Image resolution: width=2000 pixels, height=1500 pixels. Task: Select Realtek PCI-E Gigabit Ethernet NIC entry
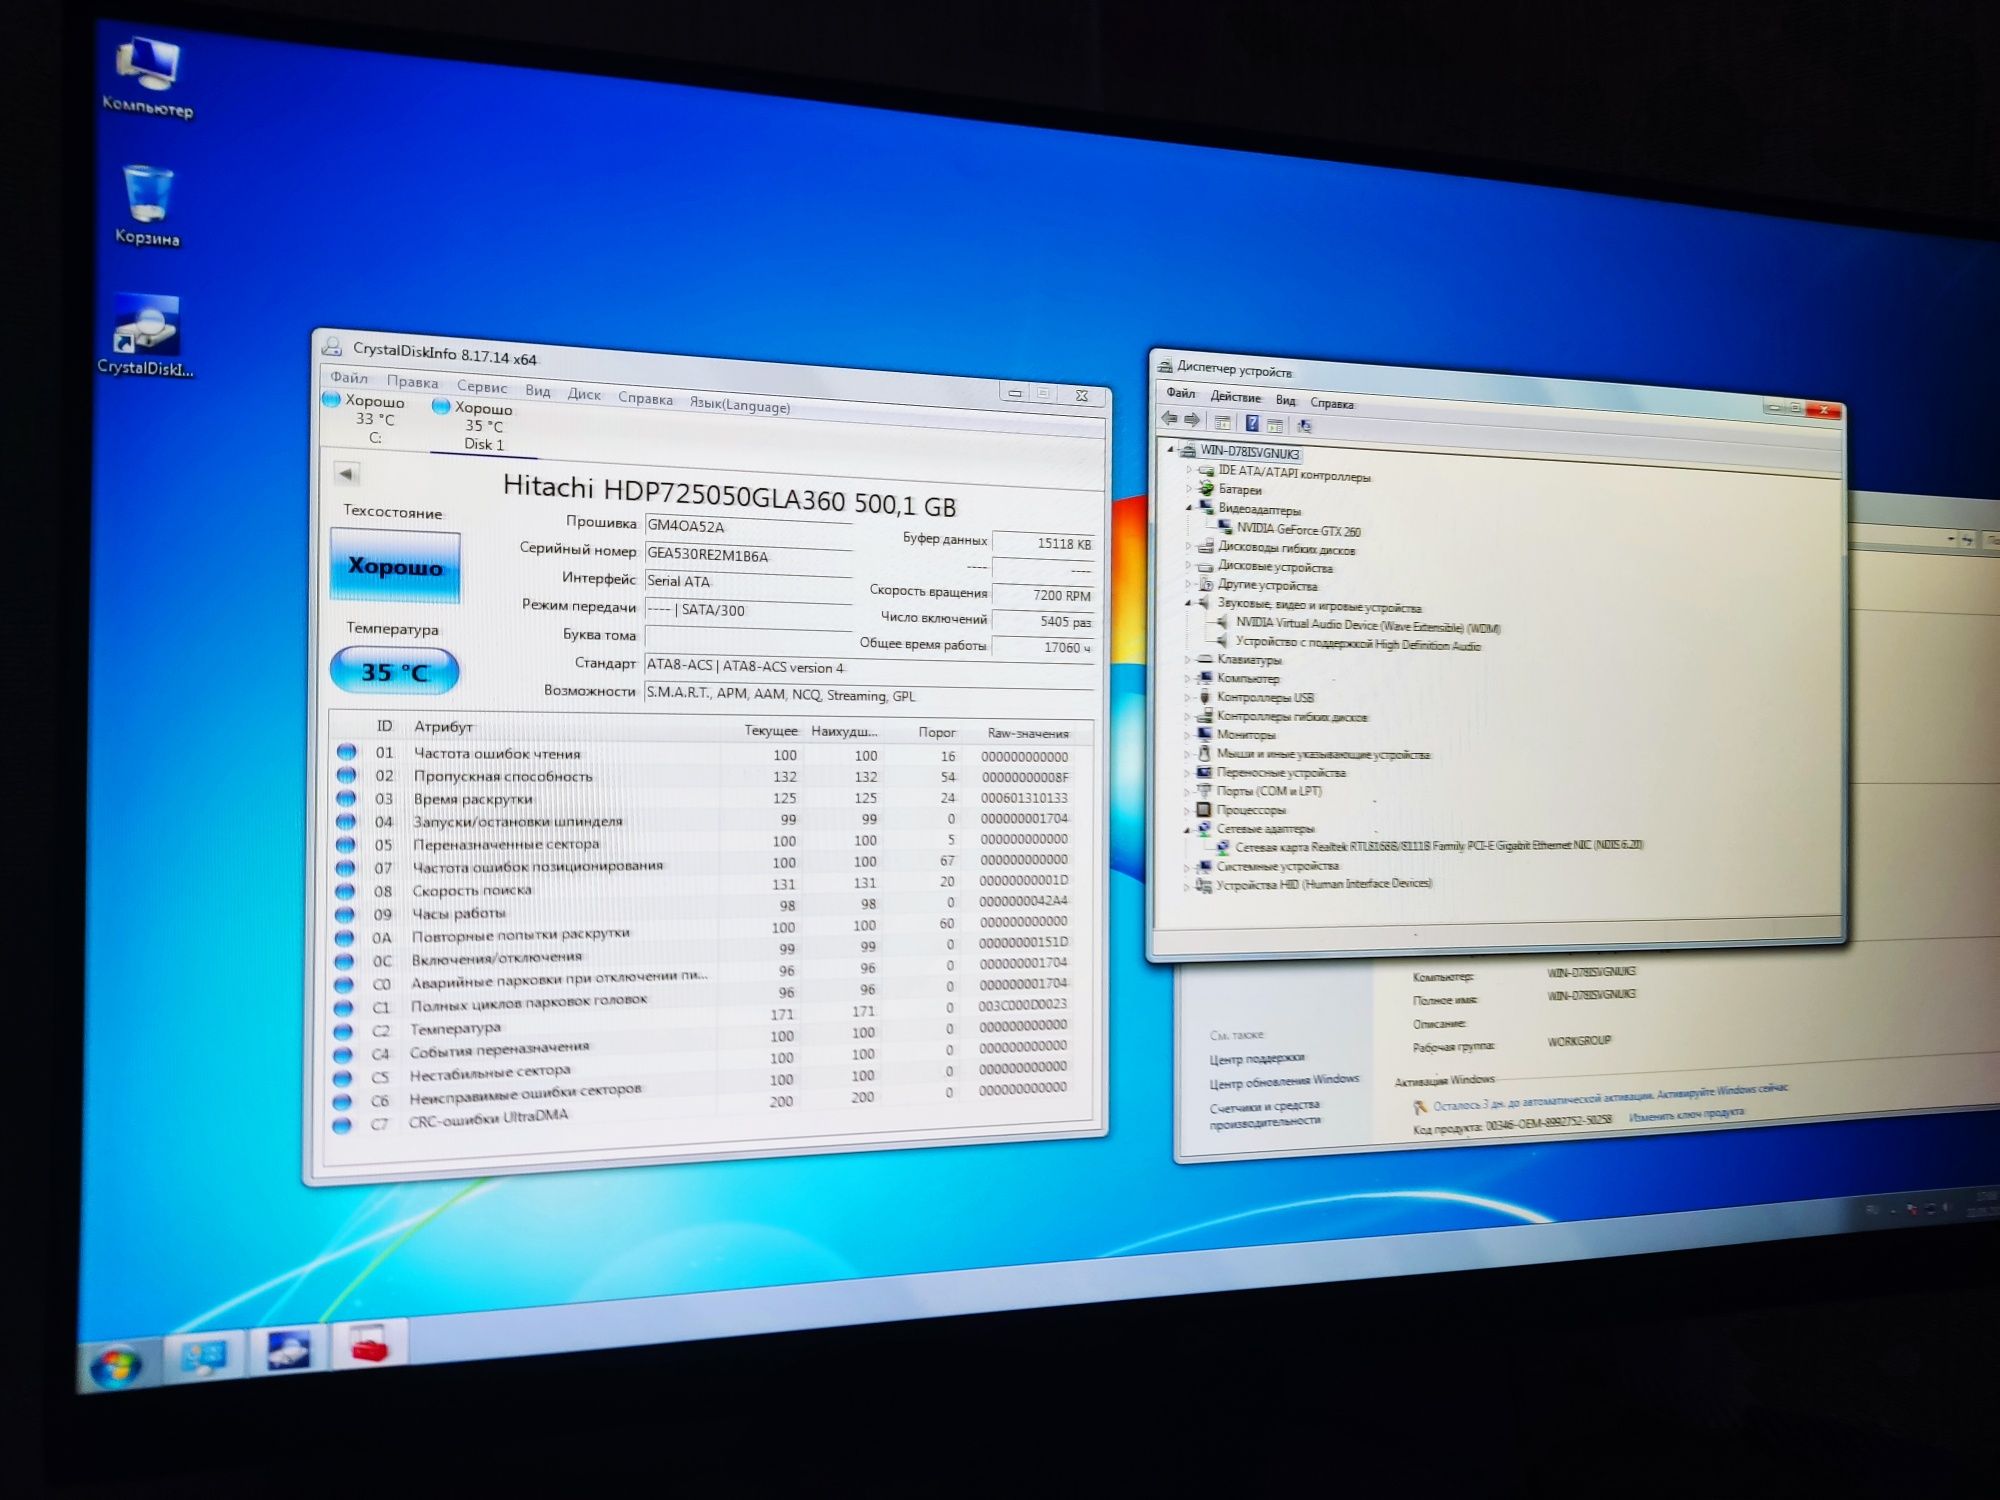pos(1438,846)
